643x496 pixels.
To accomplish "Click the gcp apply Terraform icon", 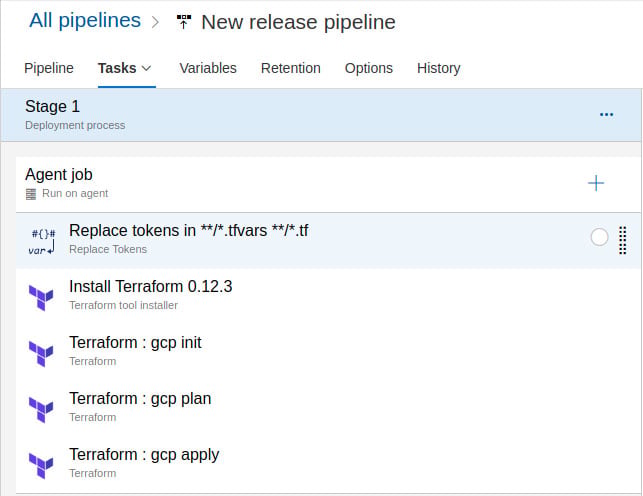I will pos(41,465).
